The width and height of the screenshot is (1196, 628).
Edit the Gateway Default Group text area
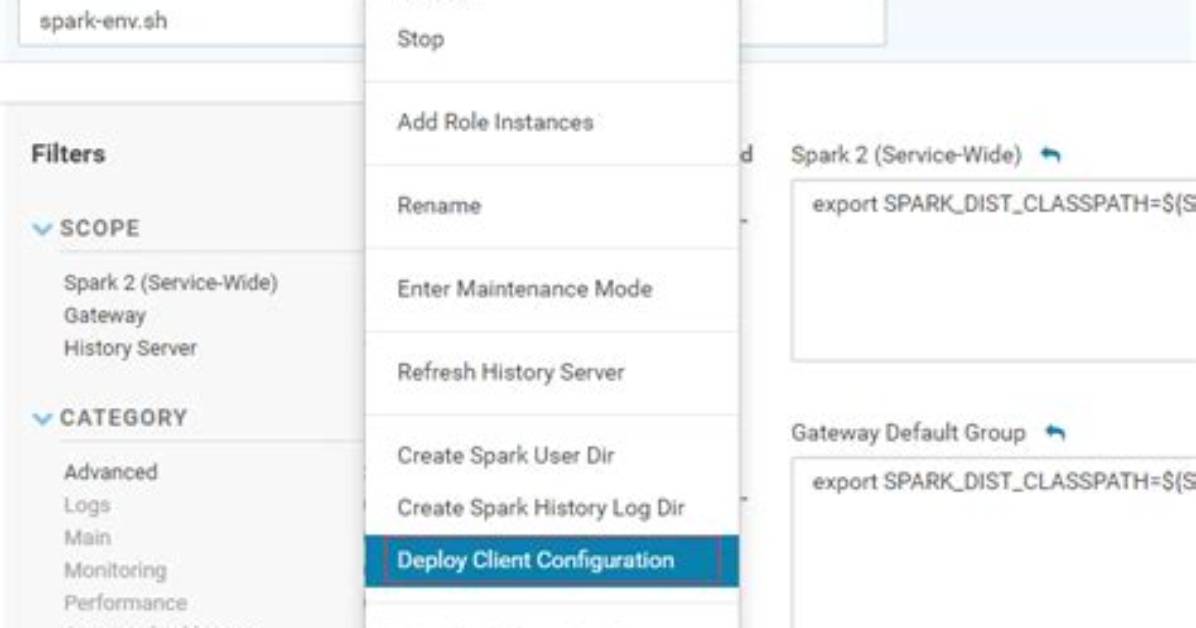(994, 543)
